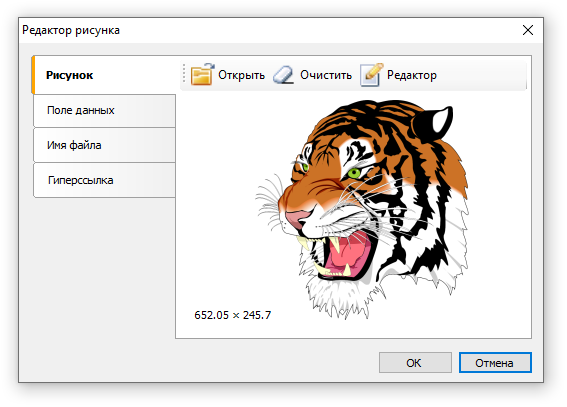Open the Гиперссылка tab
This screenshot has height=407, width=567.
tap(105, 180)
